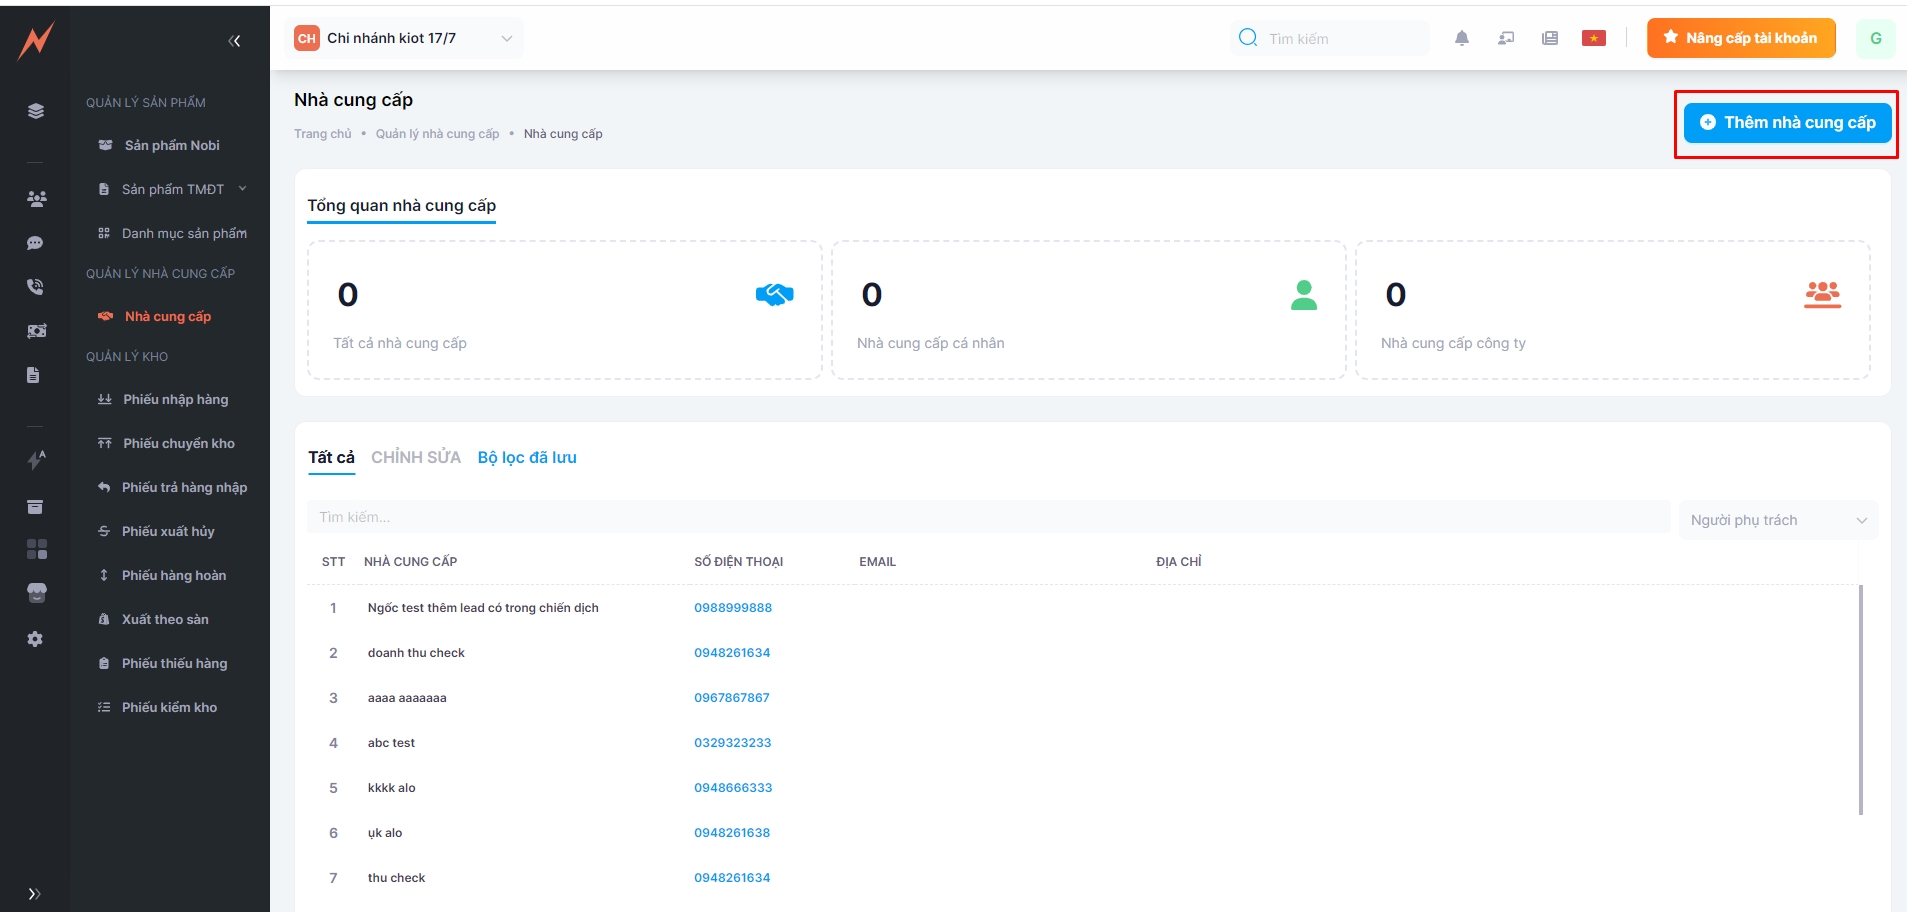Open settings gear icon in left rail

tap(35, 639)
